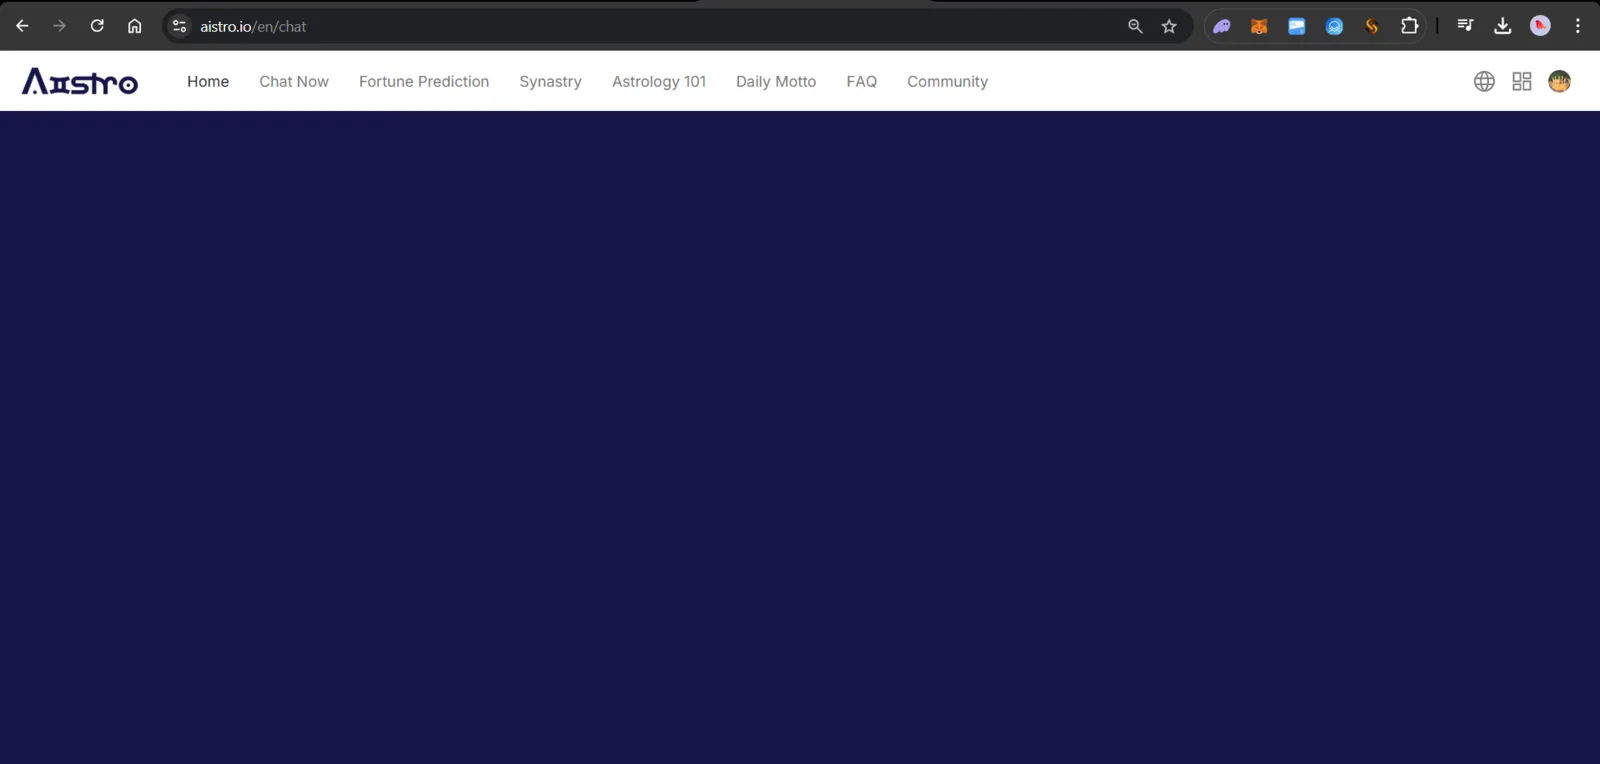Open the orange swirl extension icon
This screenshot has width=1600, height=764.
coord(1372,26)
